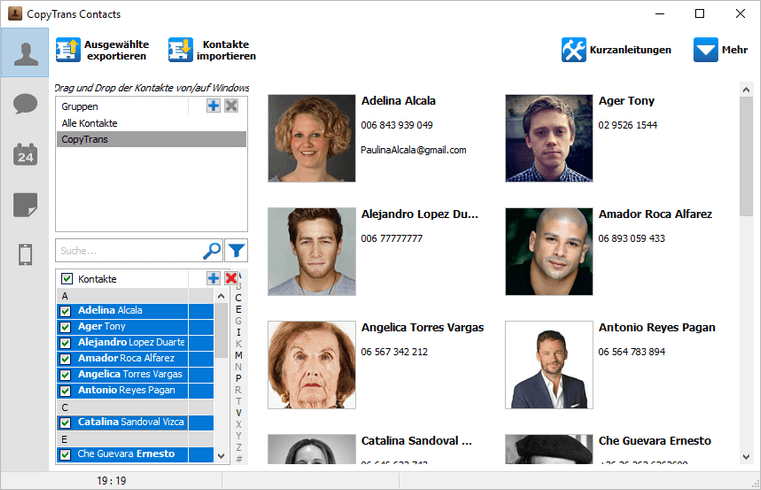Image resolution: width=761 pixels, height=490 pixels.
Task: Delete group with grey X icon
Action: pos(232,106)
